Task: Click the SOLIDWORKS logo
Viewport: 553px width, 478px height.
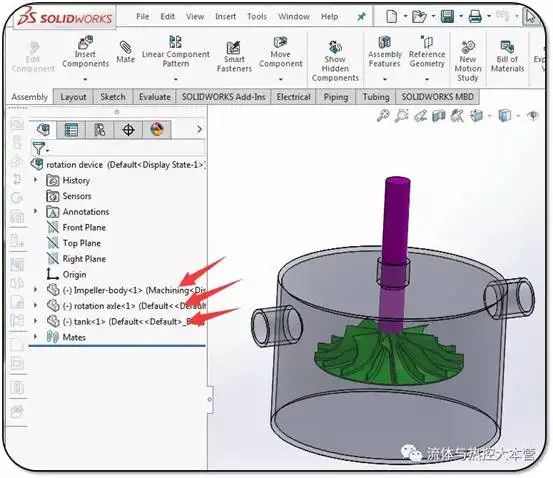Action: click(x=65, y=17)
